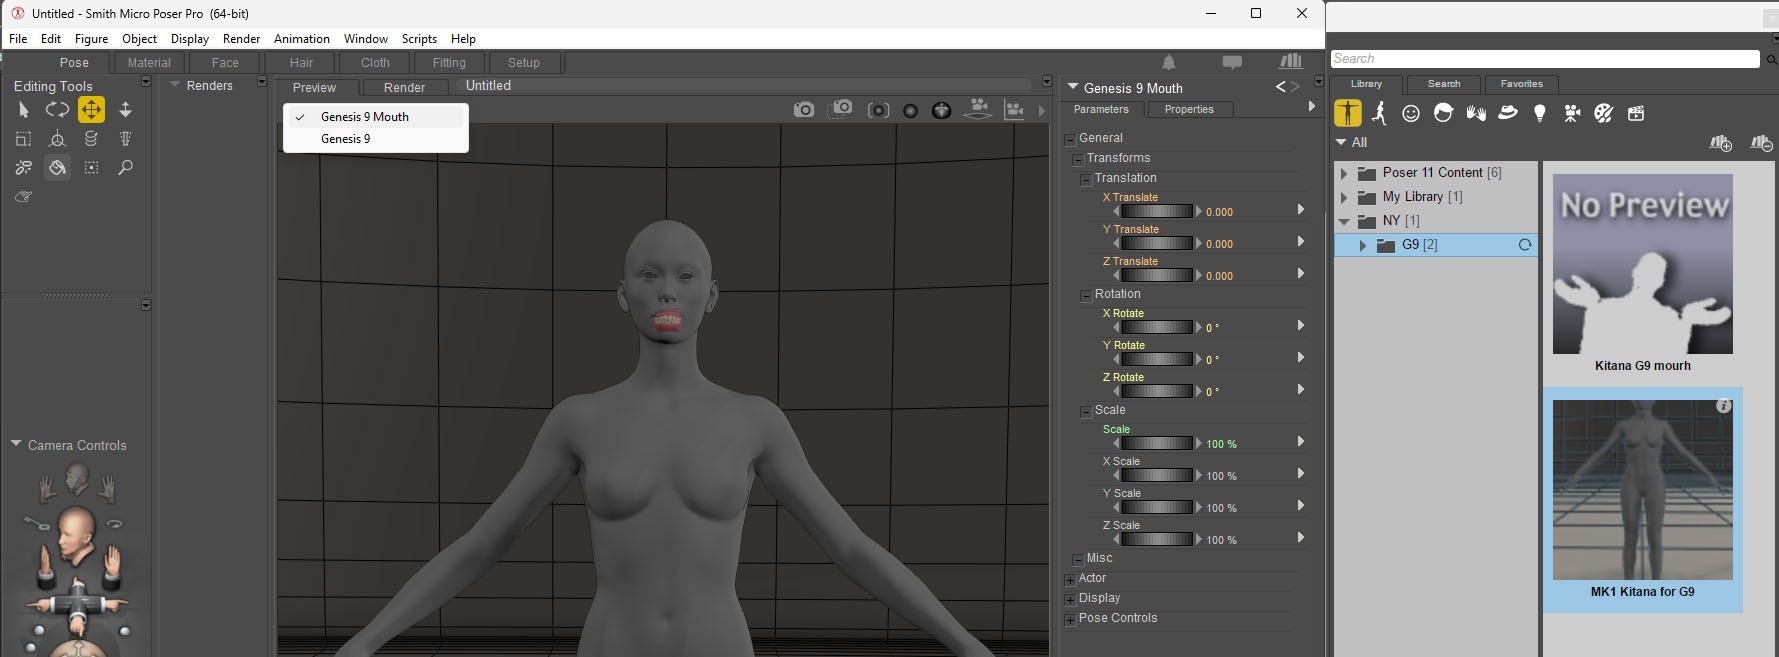Select the Hair category icon in Library

pyautogui.click(x=1443, y=113)
